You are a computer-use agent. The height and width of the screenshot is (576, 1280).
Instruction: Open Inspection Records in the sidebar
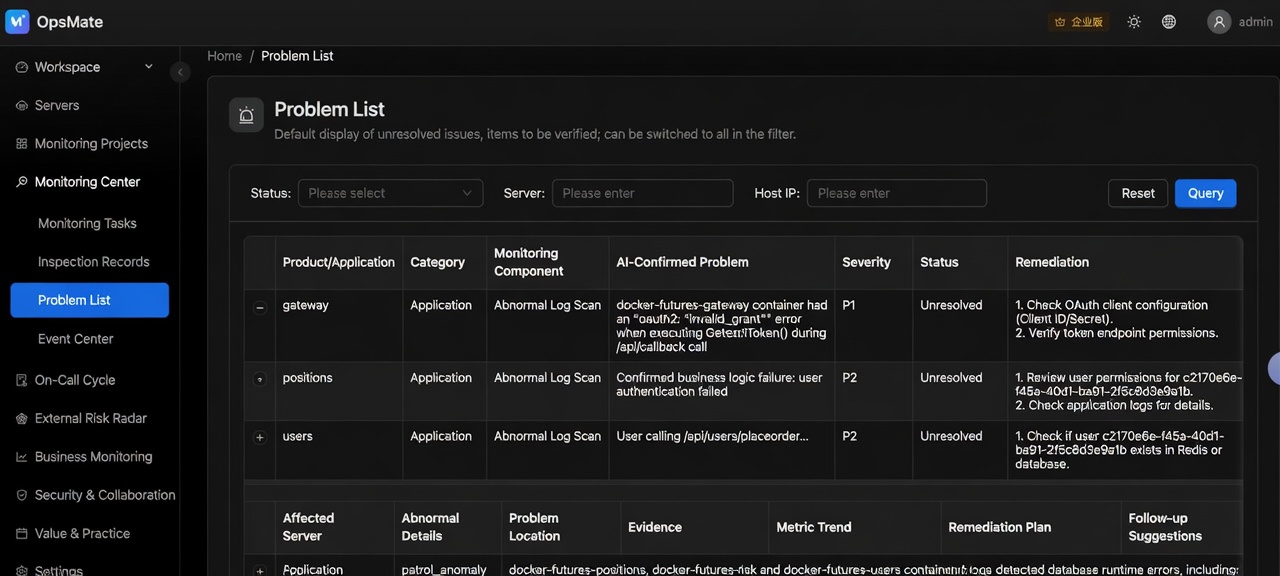click(x=93, y=262)
